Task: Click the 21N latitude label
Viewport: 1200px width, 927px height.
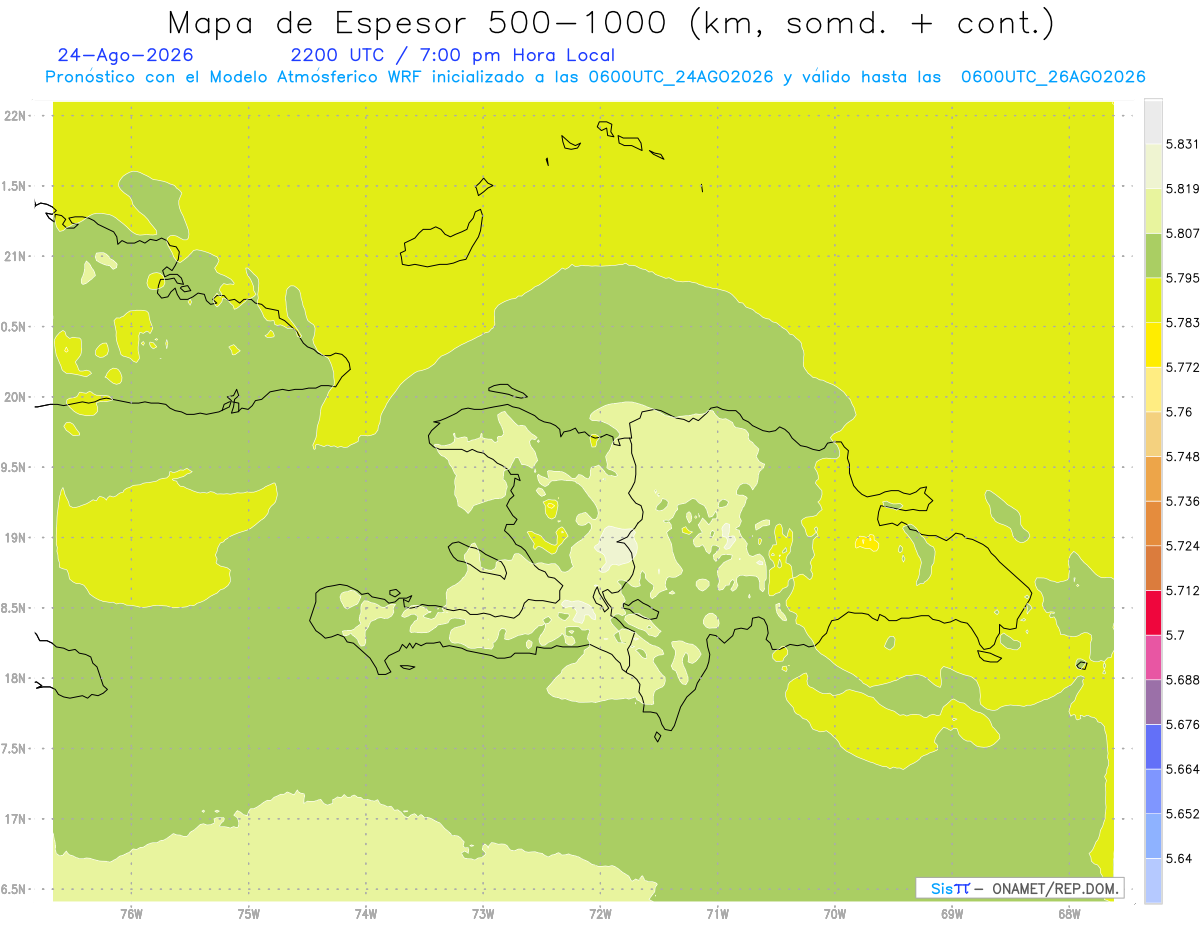Action: (15, 257)
